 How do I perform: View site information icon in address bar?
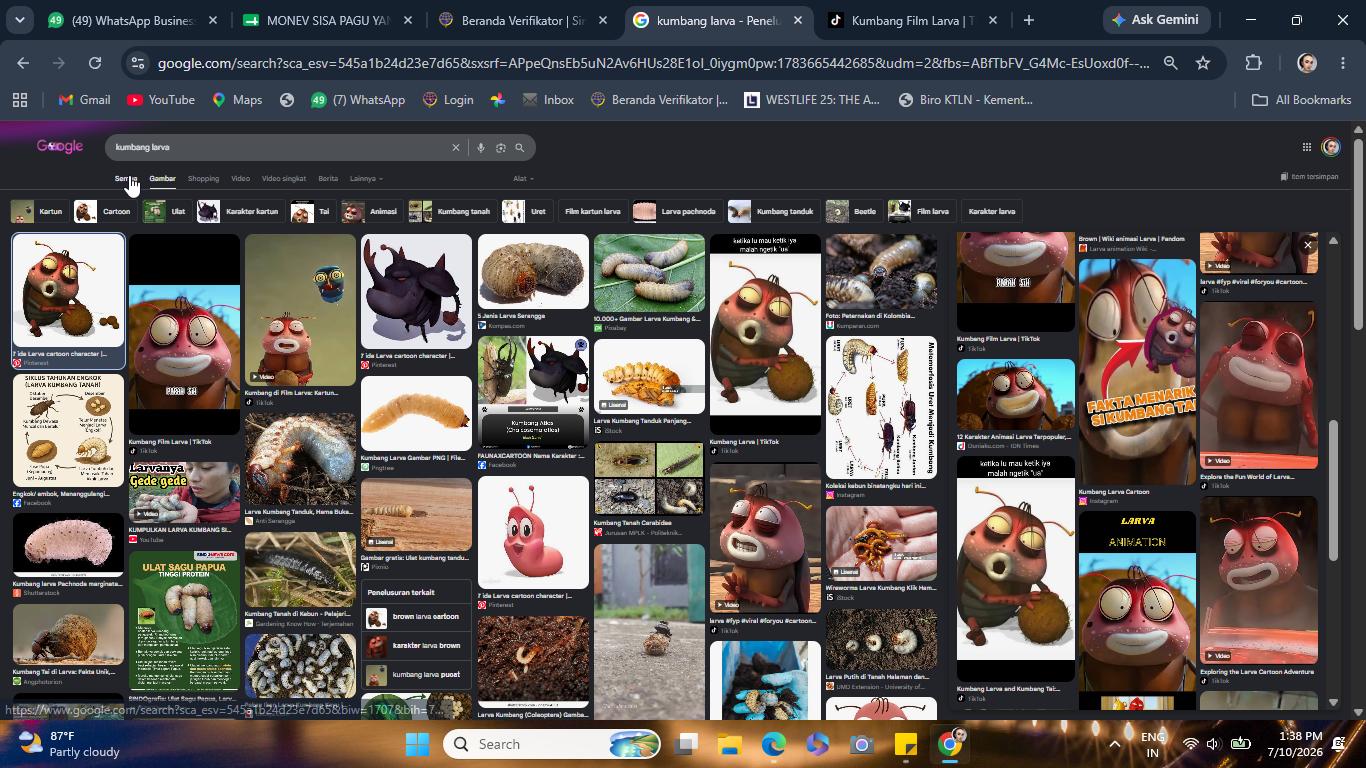click(138, 63)
